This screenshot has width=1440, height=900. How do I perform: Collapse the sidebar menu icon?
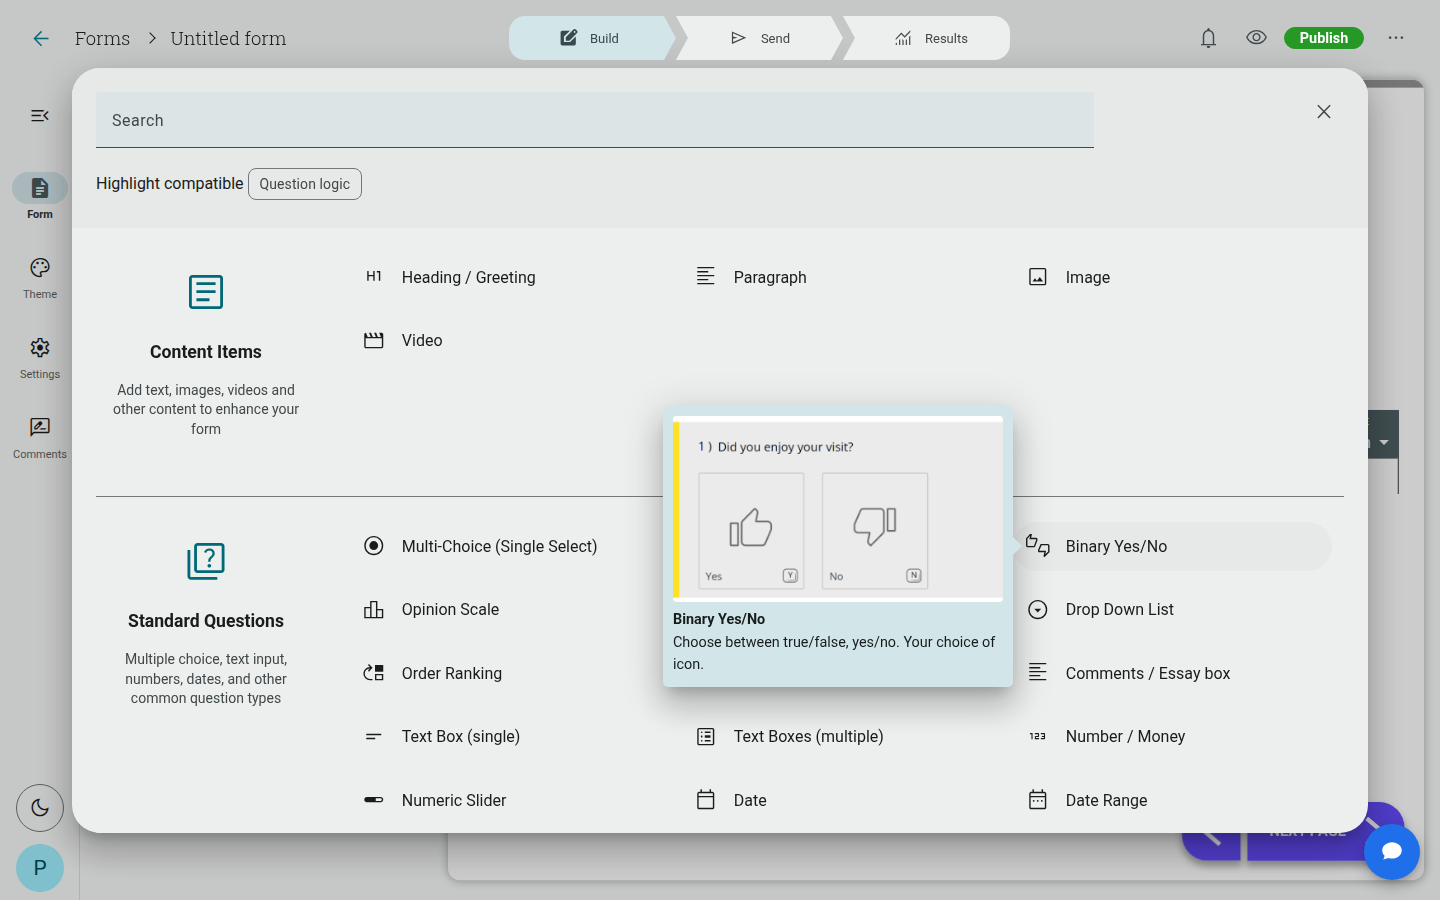40,116
